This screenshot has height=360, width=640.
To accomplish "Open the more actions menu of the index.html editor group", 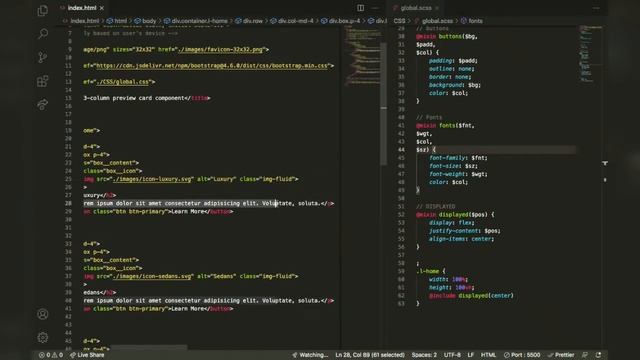I will (375, 8).
